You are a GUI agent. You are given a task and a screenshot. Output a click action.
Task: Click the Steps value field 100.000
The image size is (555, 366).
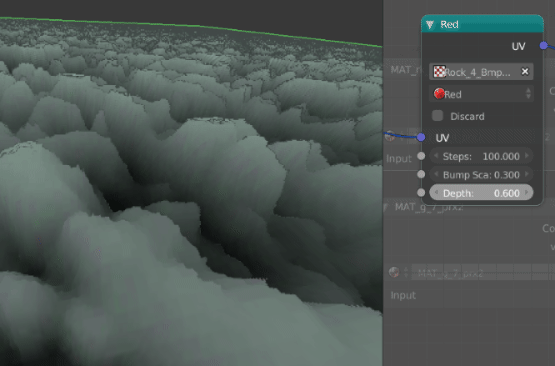pyautogui.click(x=481, y=156)
